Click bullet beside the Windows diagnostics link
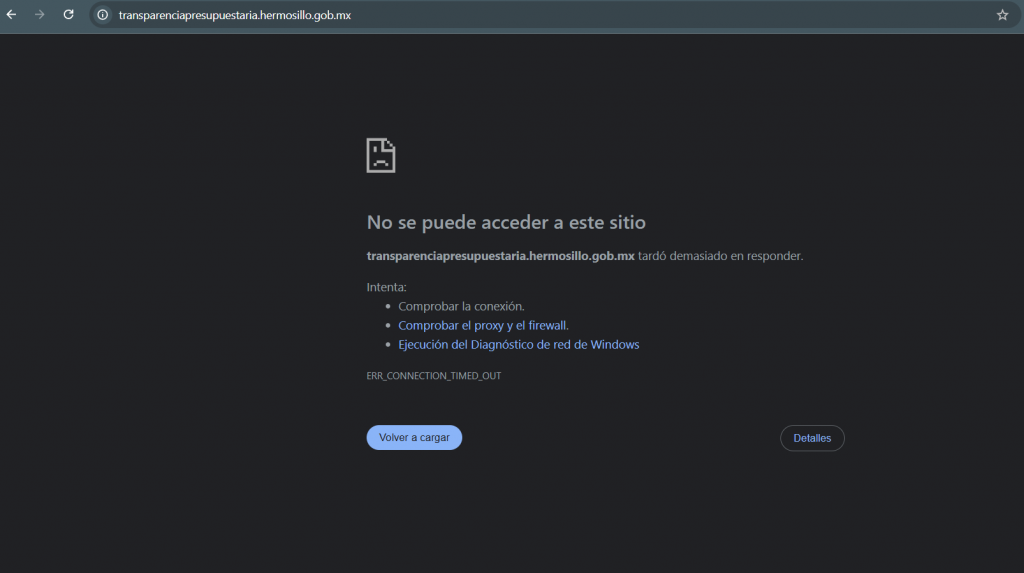The image size is (1024, 573). click(x=388, y=345)
